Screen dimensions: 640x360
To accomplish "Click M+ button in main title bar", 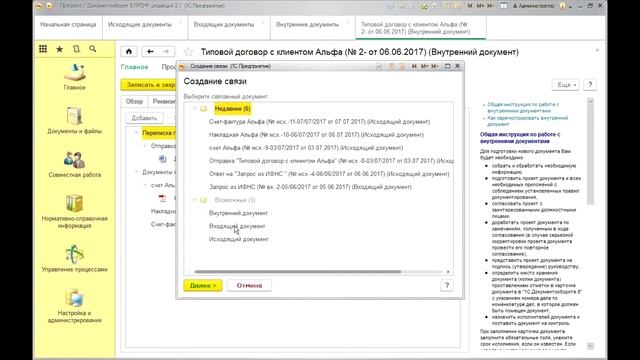I will 480,6.
